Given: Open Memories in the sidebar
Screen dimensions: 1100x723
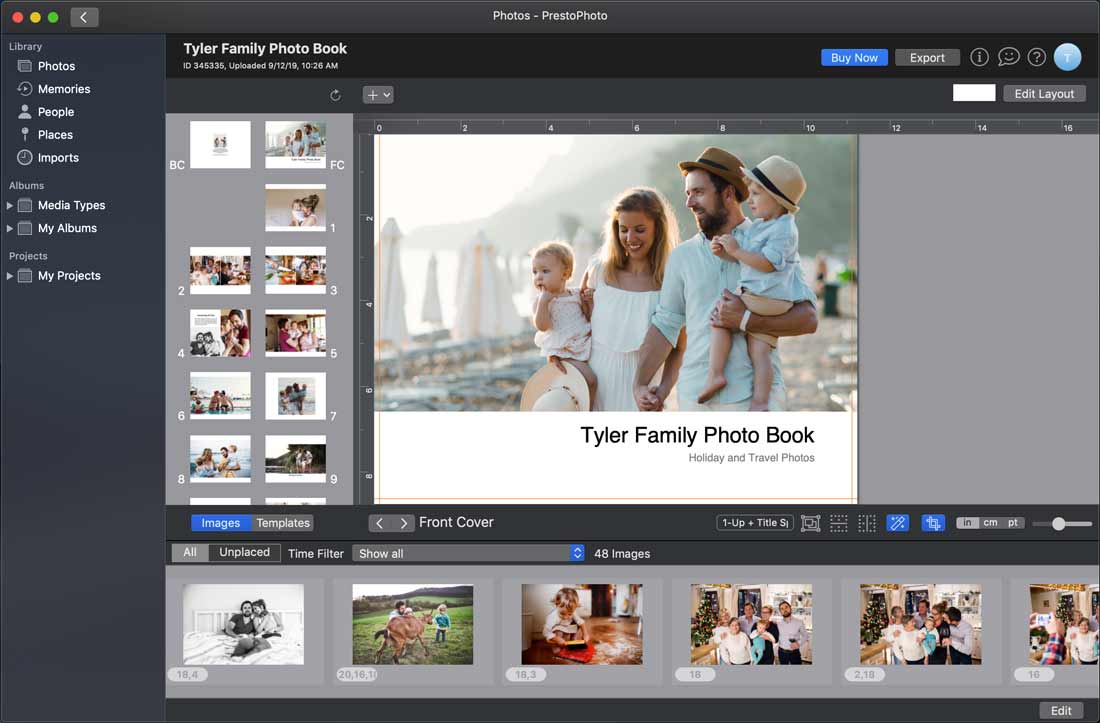Looking at the screenshot, I should click(54, 89).
